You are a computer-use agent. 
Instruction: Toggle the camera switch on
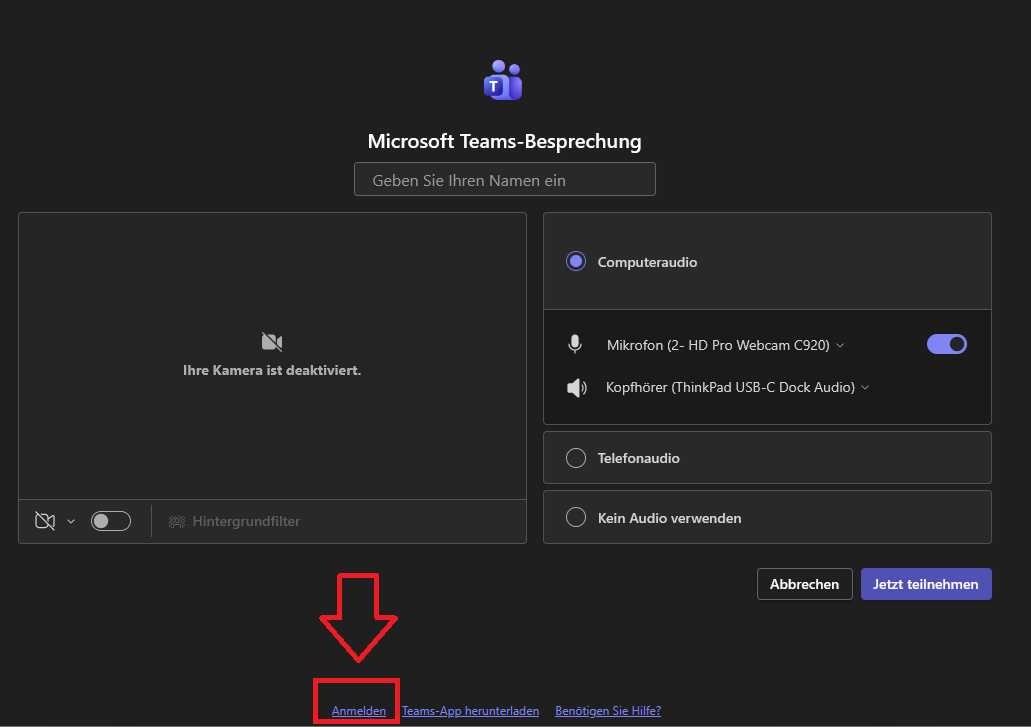111,521
